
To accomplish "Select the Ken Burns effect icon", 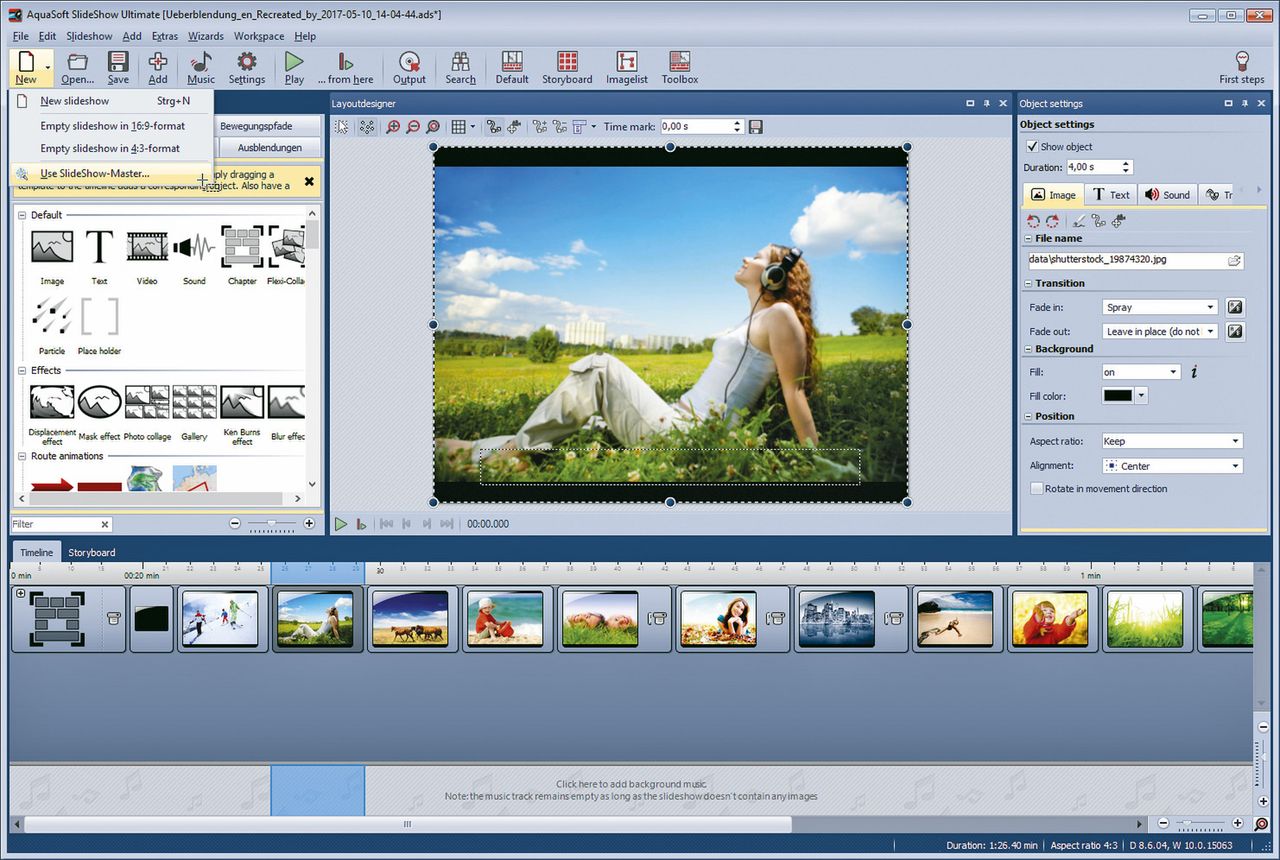I will [242, 409].
